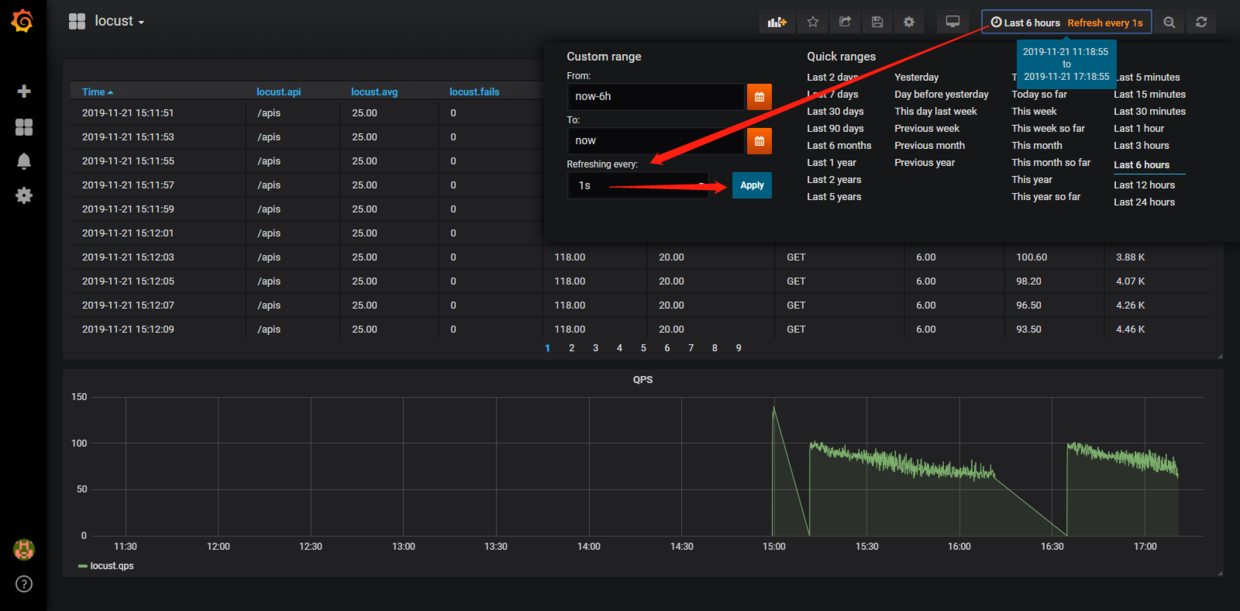Select quick range Last 1 hour

[x=1139, y=128]
